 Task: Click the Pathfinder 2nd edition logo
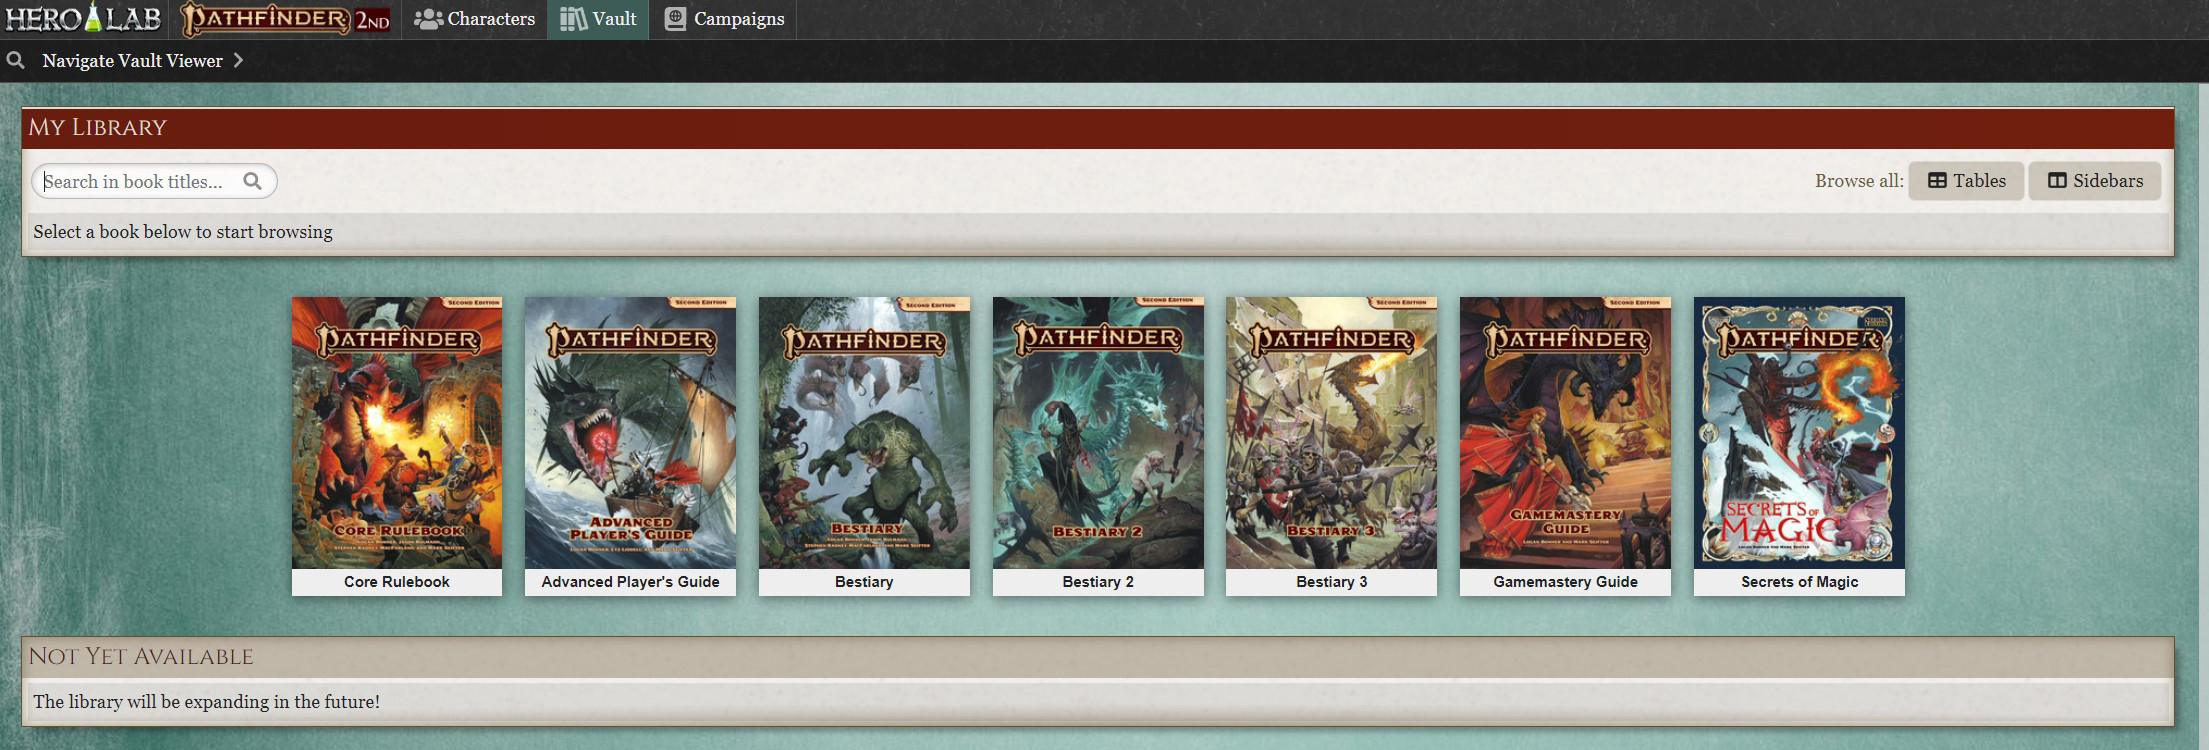click(x=286, y=19)
